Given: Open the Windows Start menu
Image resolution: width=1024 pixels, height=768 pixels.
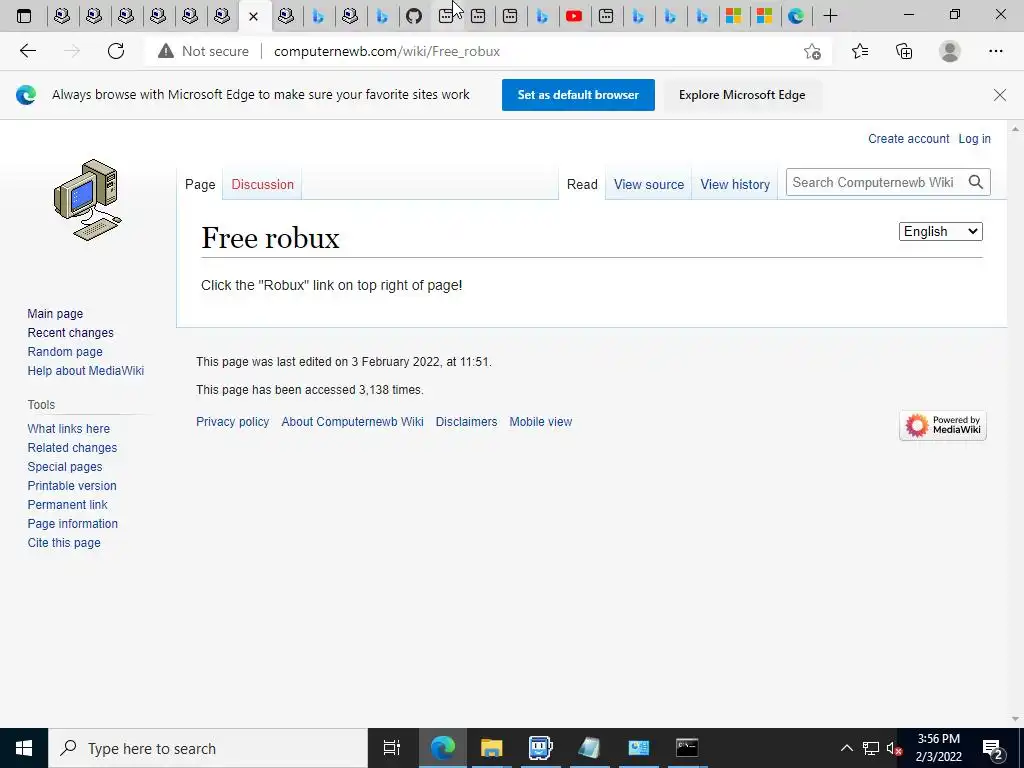Looking at the screenshot, I should (x=24, y=748).
